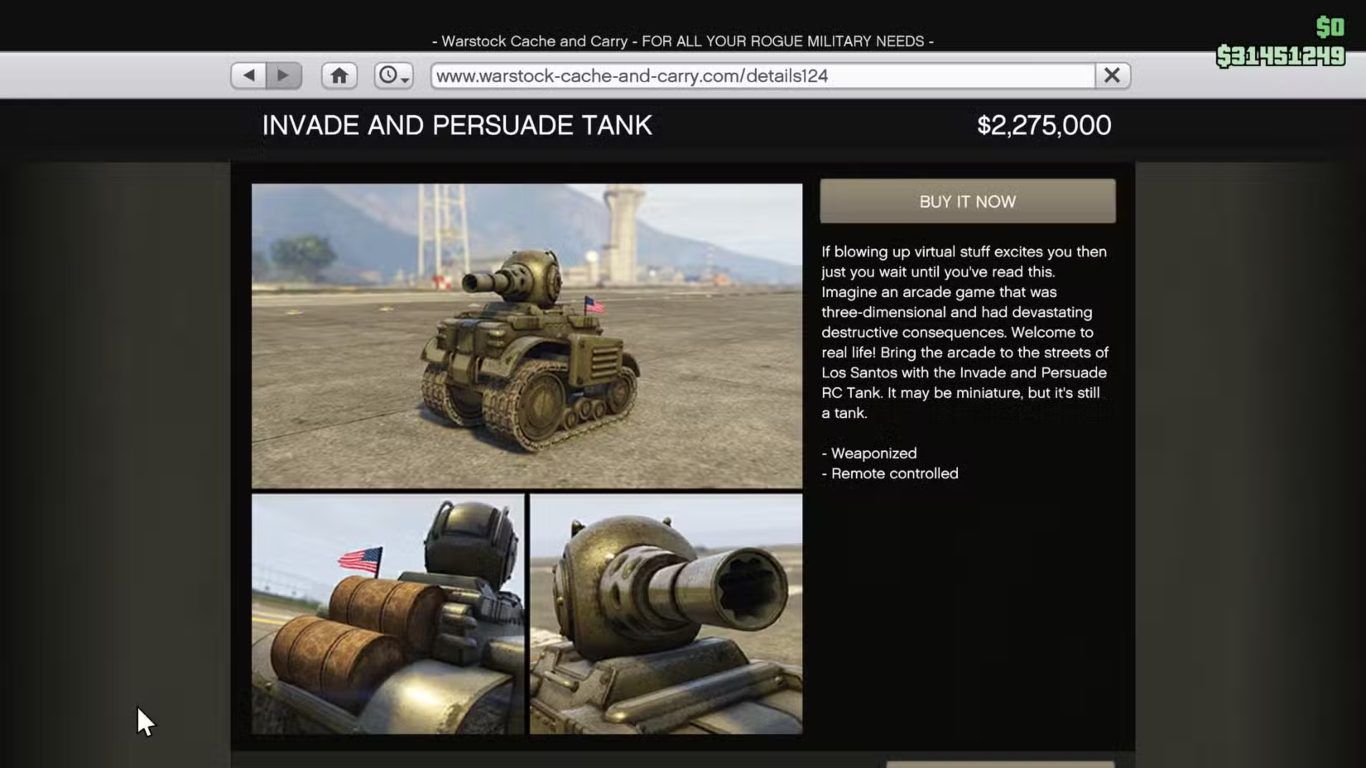Click the American flag on main tank image
The width and height of the screenshot is (1366, 768).
[594, 304]
